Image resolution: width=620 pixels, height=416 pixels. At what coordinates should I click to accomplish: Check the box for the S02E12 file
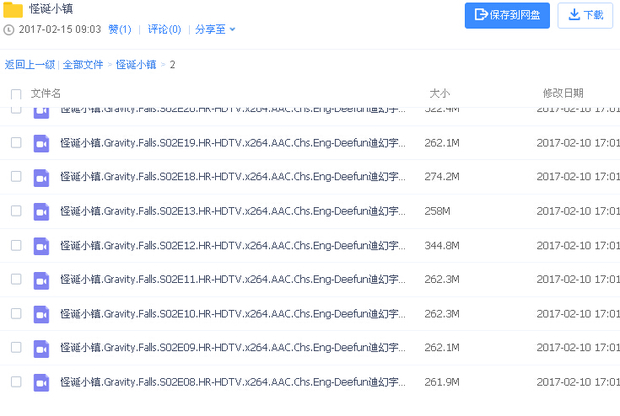pos(16,245)
